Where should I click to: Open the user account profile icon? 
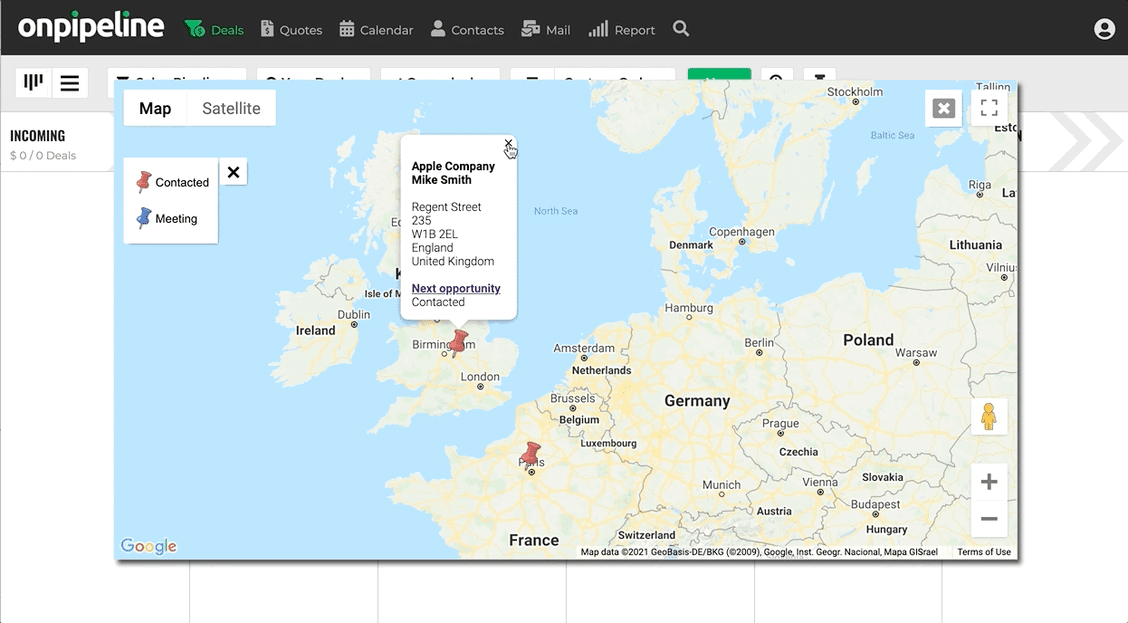pos(1104,29)
